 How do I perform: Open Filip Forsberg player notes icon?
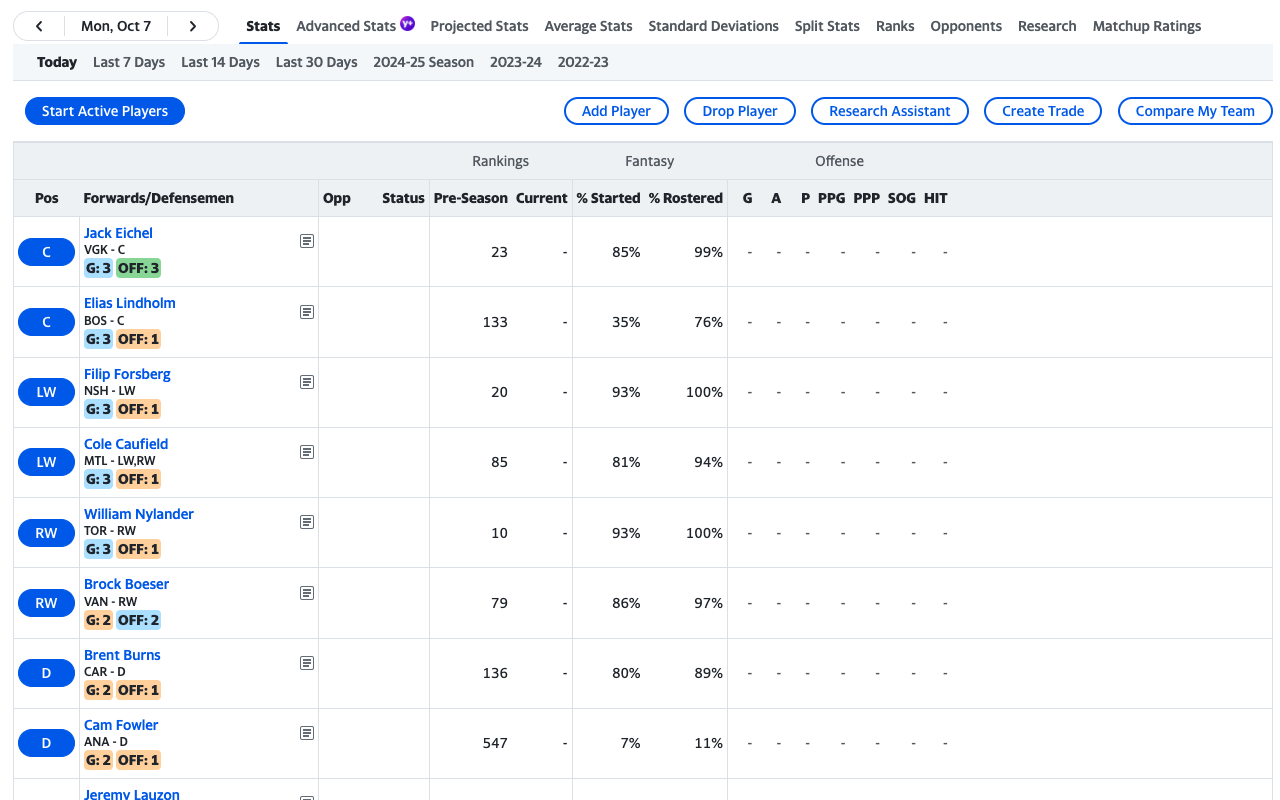click(307, 382)
